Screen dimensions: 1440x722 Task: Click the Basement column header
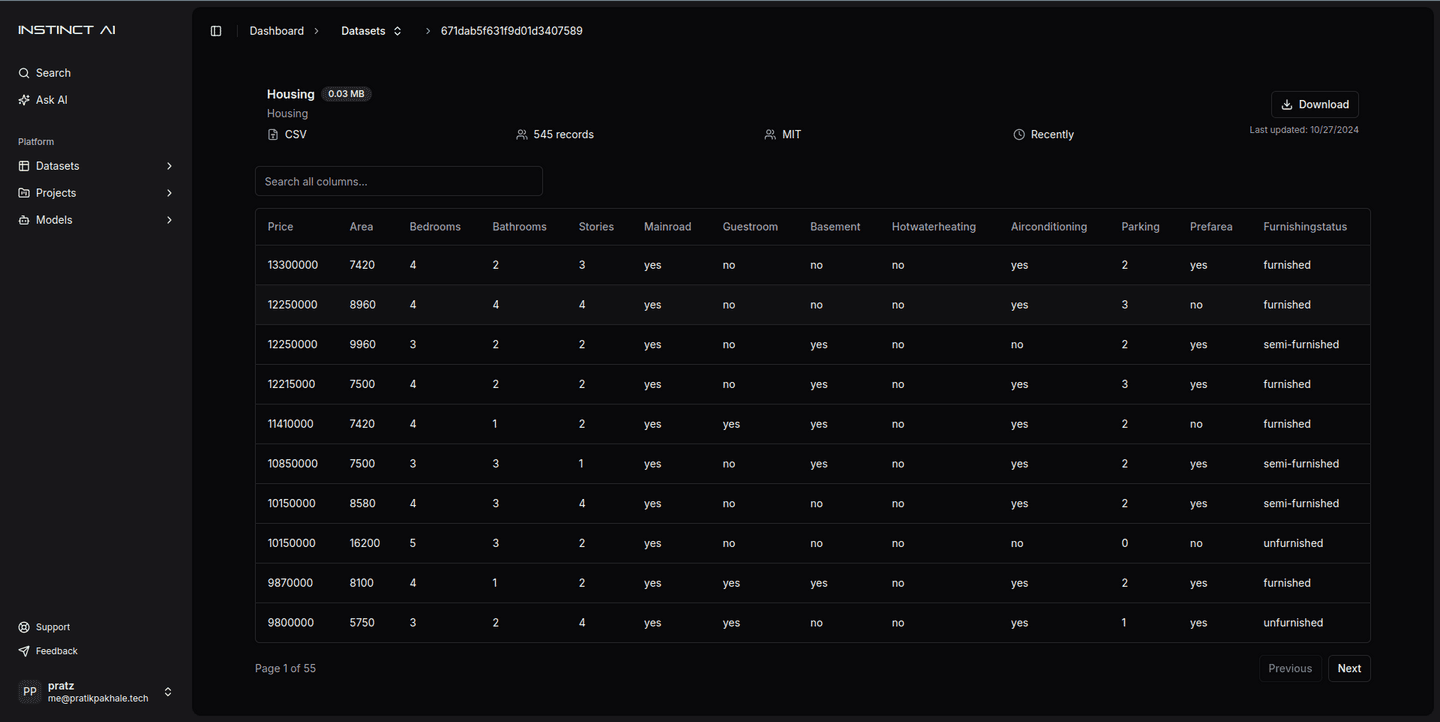point(835,227)
